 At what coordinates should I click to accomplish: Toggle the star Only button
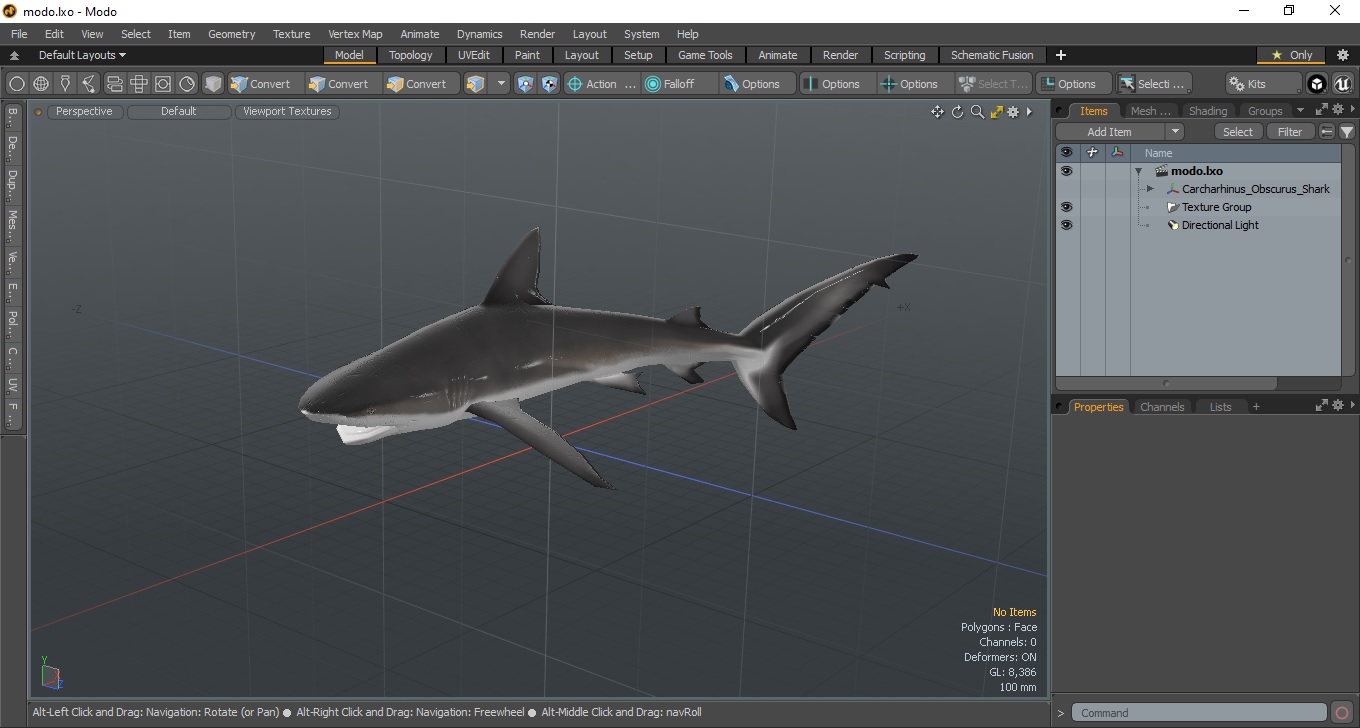click(x=1291, y=55)
